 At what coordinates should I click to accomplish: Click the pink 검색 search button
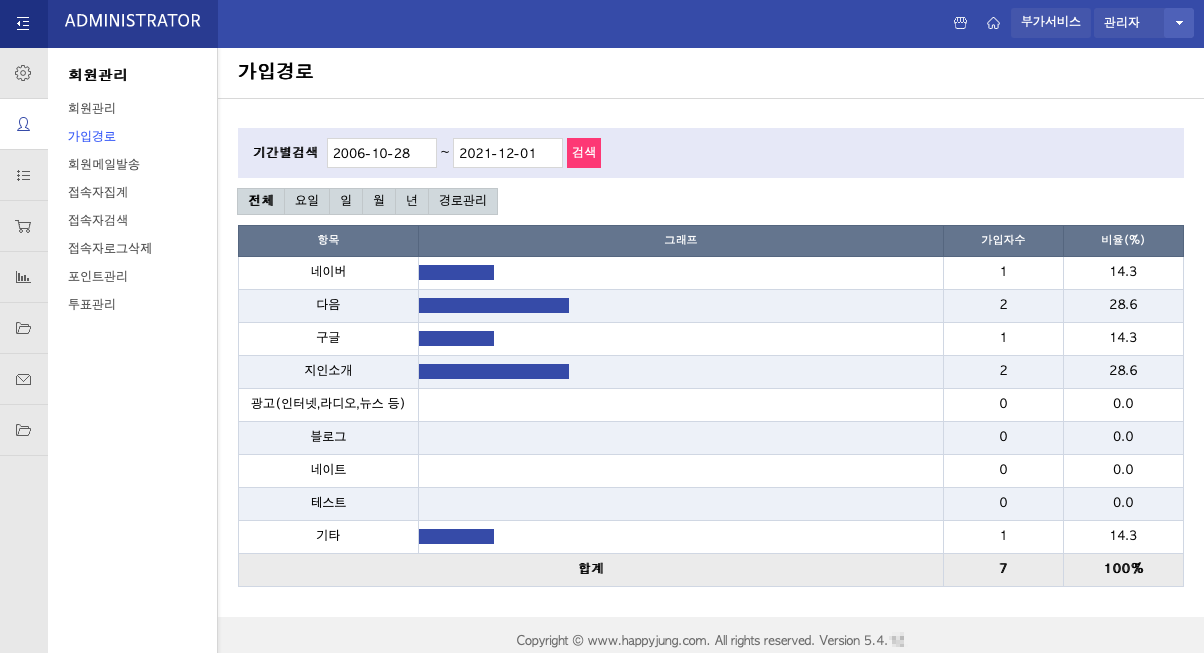[583, 152]
